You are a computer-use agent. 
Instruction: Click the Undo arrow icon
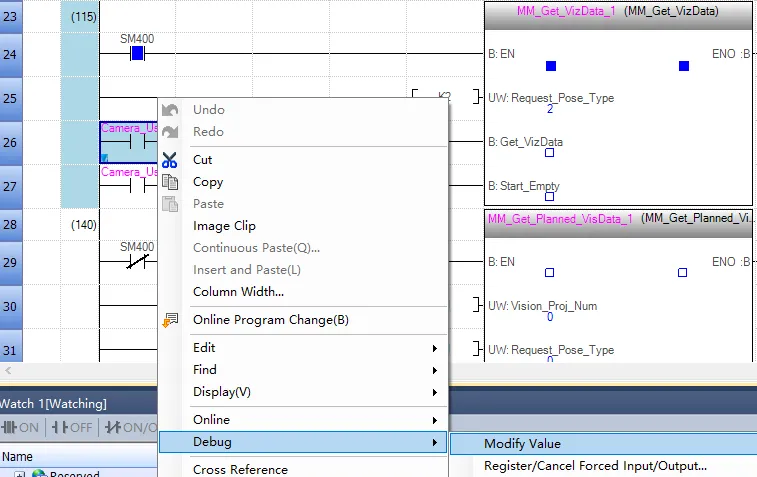170,110
